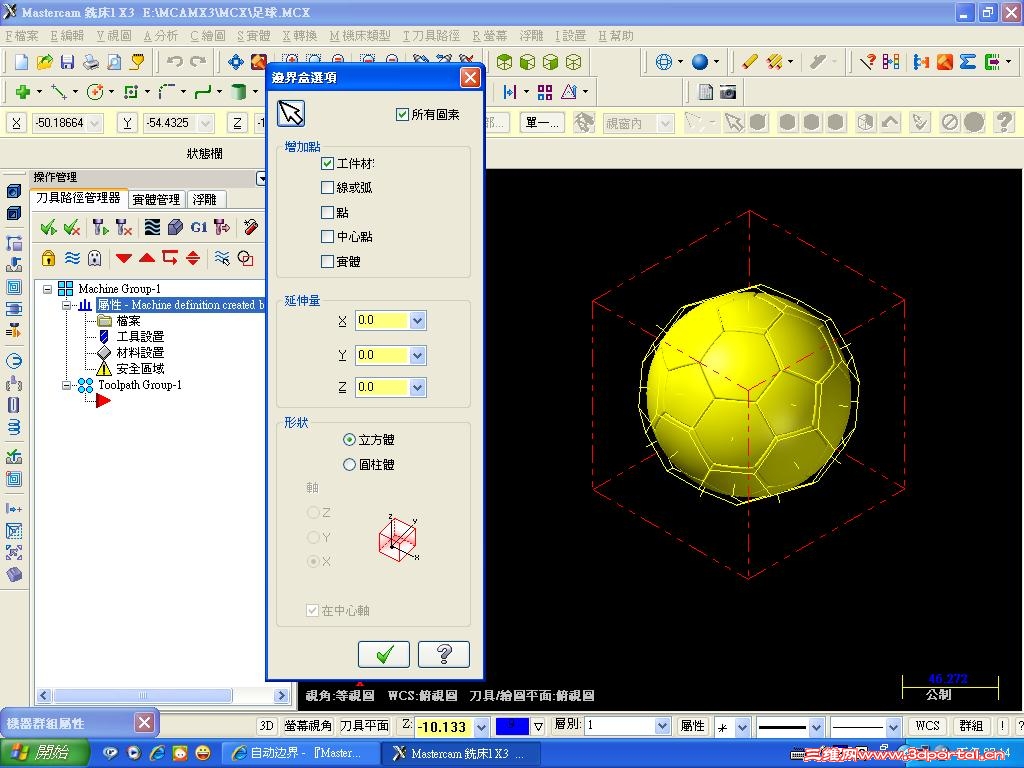Click the lock operations padlock icon
The width and height of the screenshot is (1024, 768).
coord(48,259)
